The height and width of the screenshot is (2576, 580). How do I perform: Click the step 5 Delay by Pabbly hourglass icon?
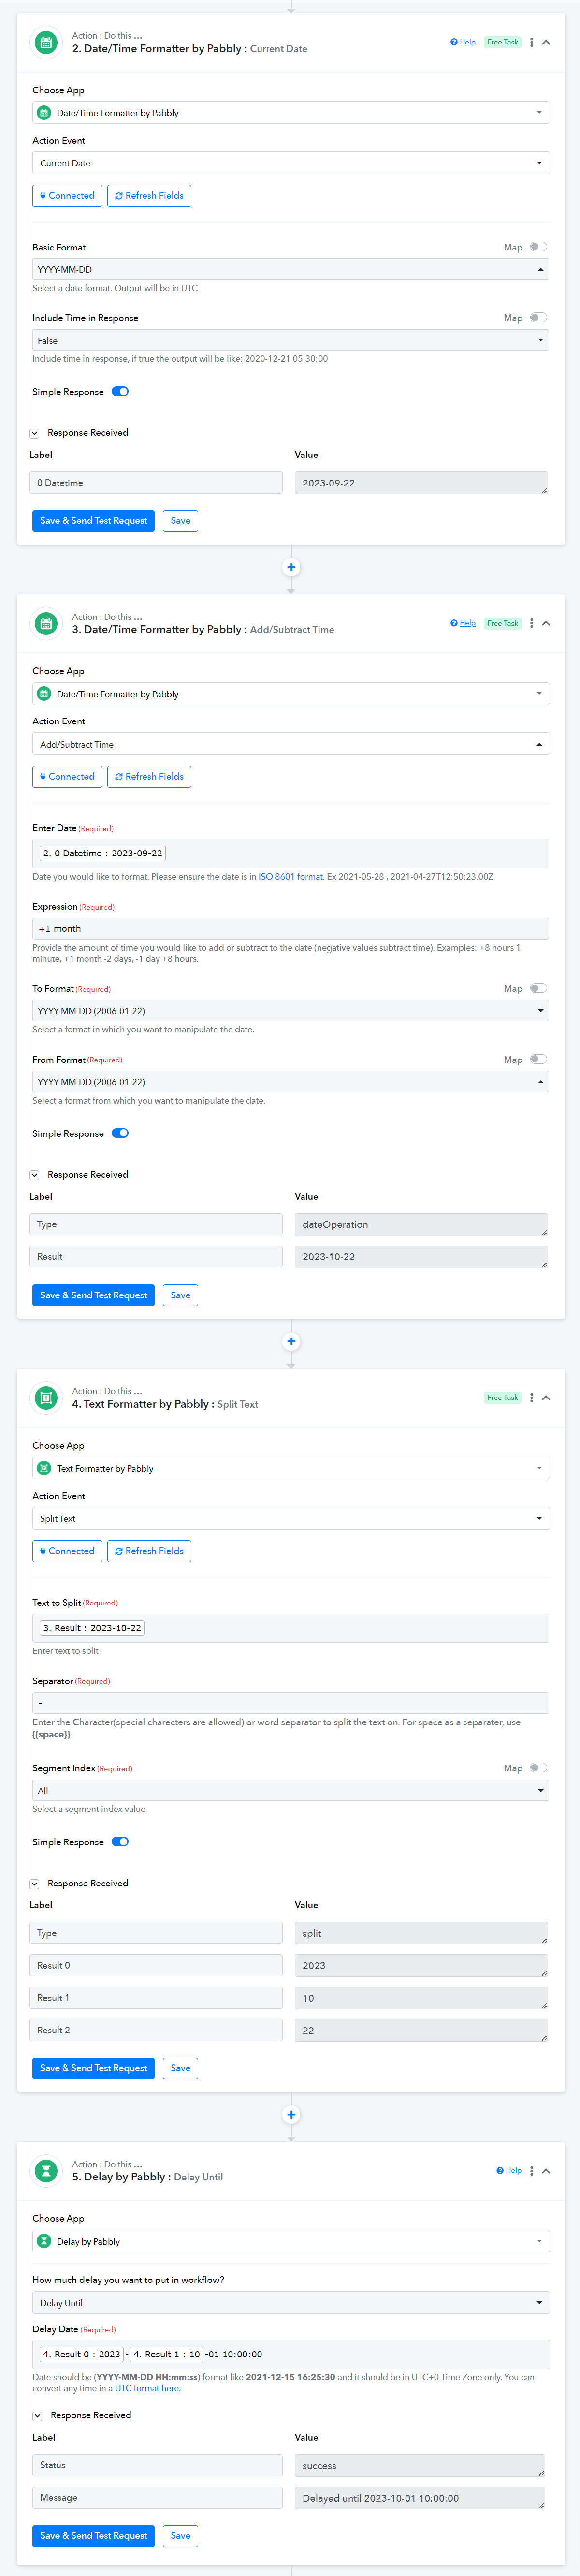point(46,2171)
